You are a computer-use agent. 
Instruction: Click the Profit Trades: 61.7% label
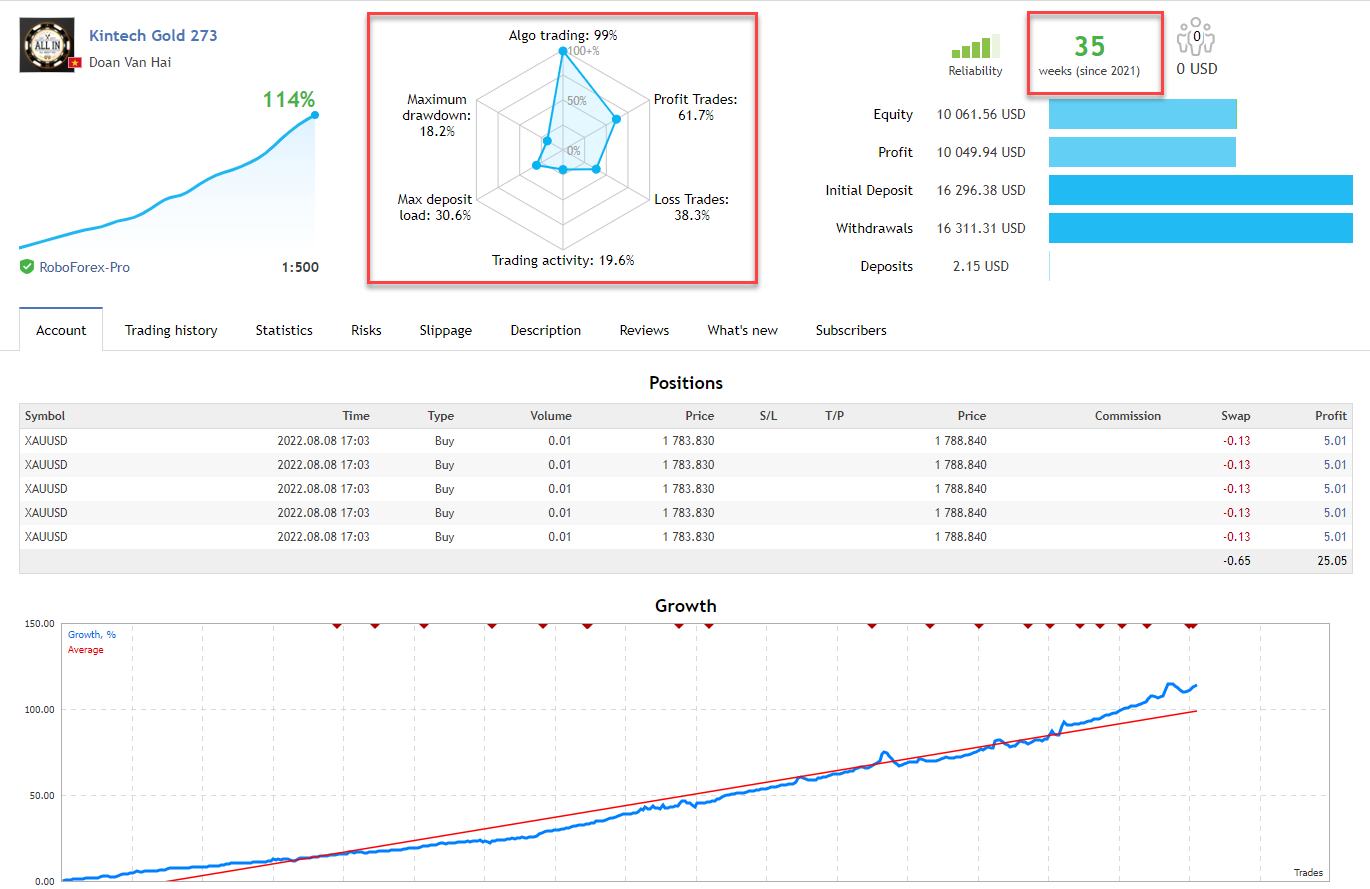coord(695,107)
